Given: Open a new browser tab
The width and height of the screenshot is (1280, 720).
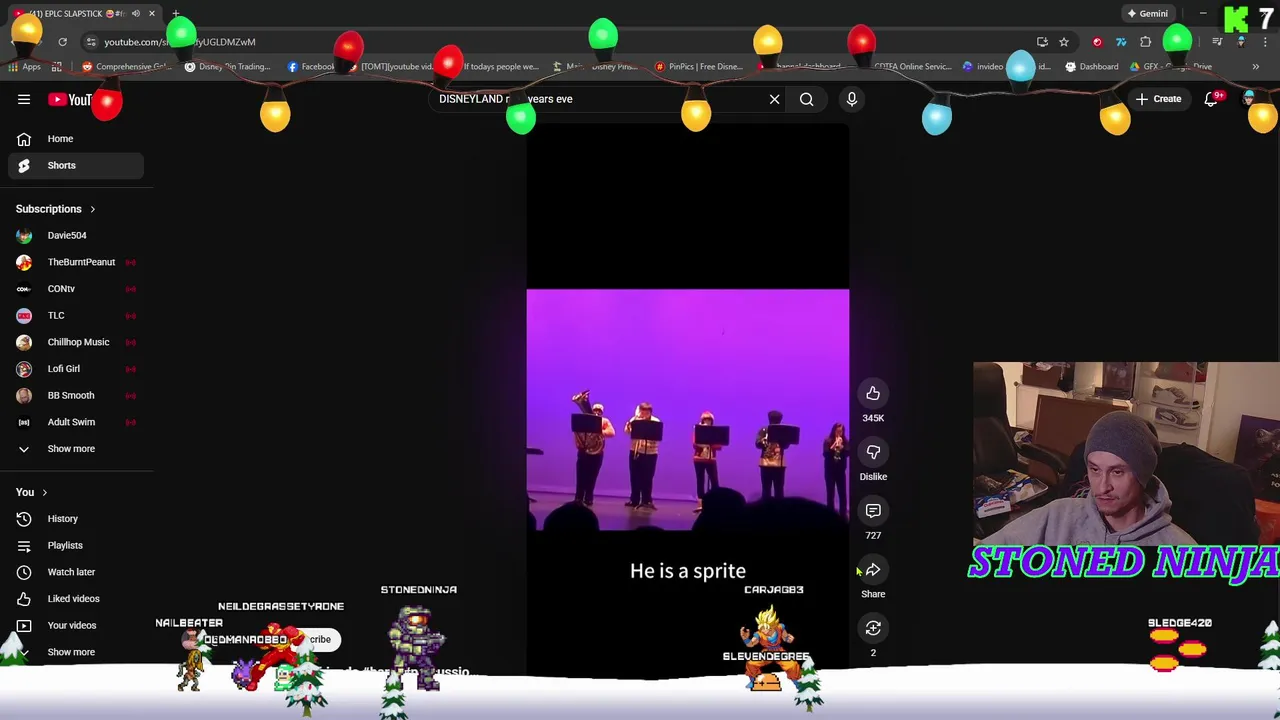Looking at the screenshot, I should (175, 14).
